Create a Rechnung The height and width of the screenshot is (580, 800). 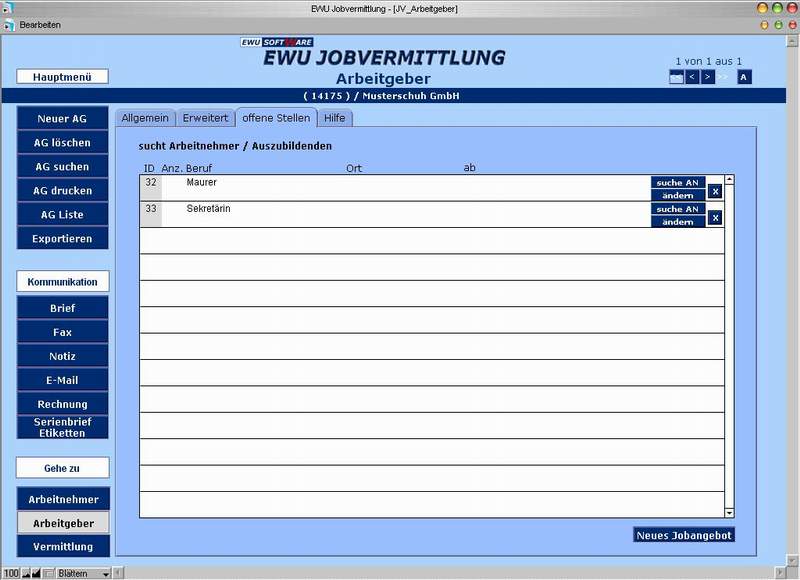click(x=62, y=404)
